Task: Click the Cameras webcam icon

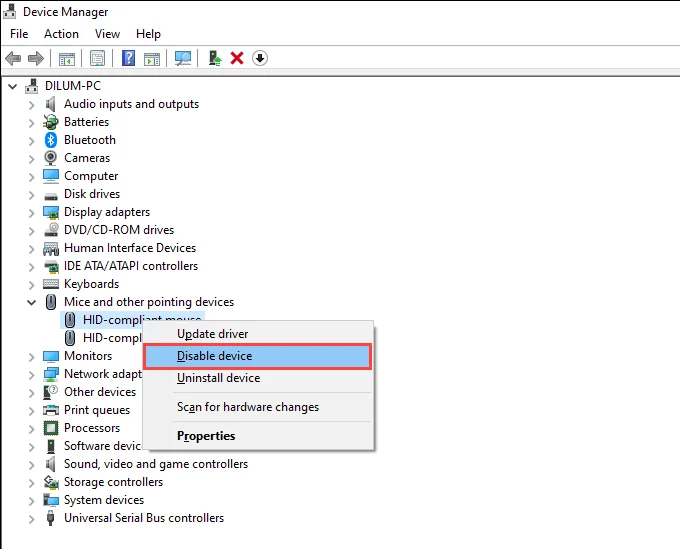Action: pyautogui.click(x=51, y=158)
